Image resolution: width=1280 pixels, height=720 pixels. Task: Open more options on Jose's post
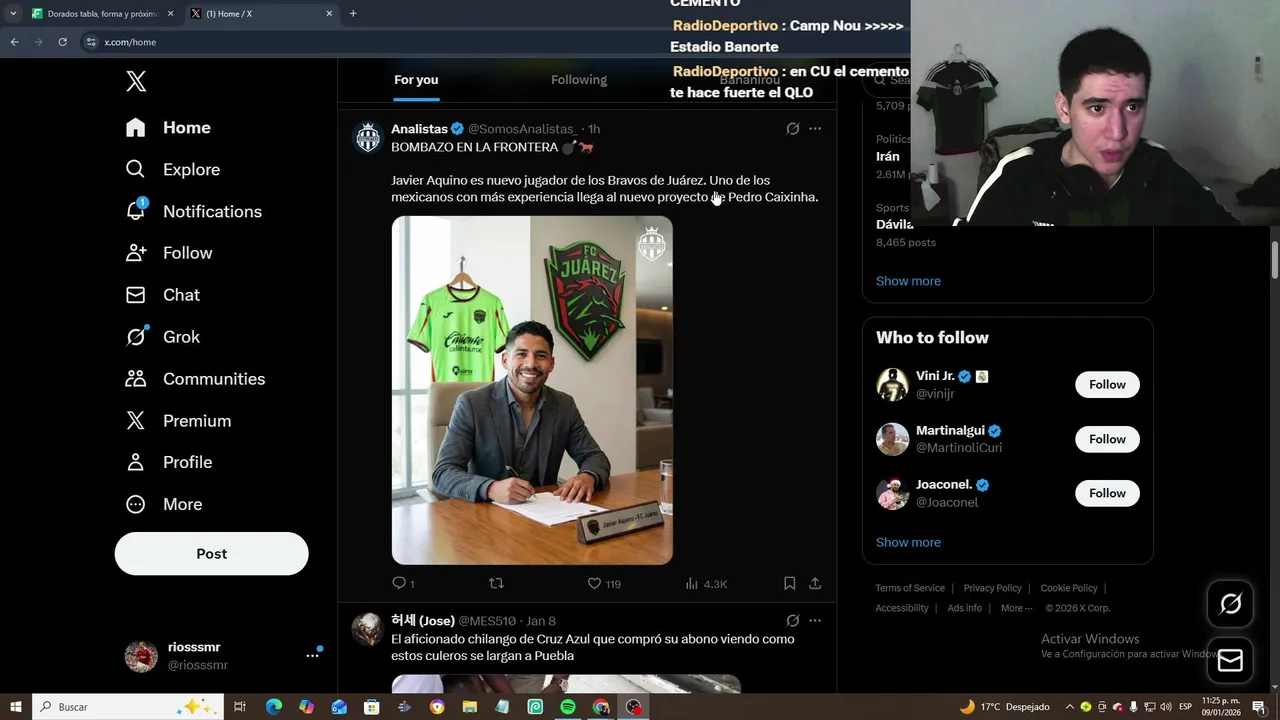[x=815, y=621]
